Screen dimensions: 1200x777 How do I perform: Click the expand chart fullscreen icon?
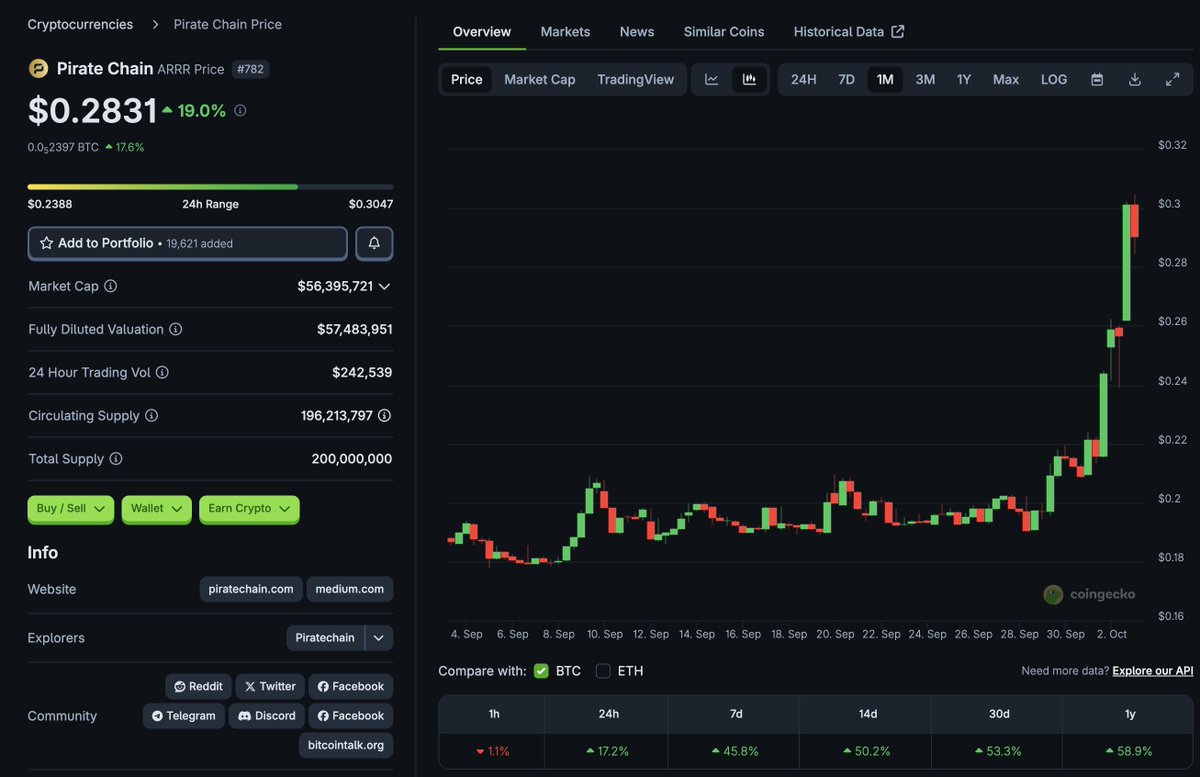click(1173, 80)
